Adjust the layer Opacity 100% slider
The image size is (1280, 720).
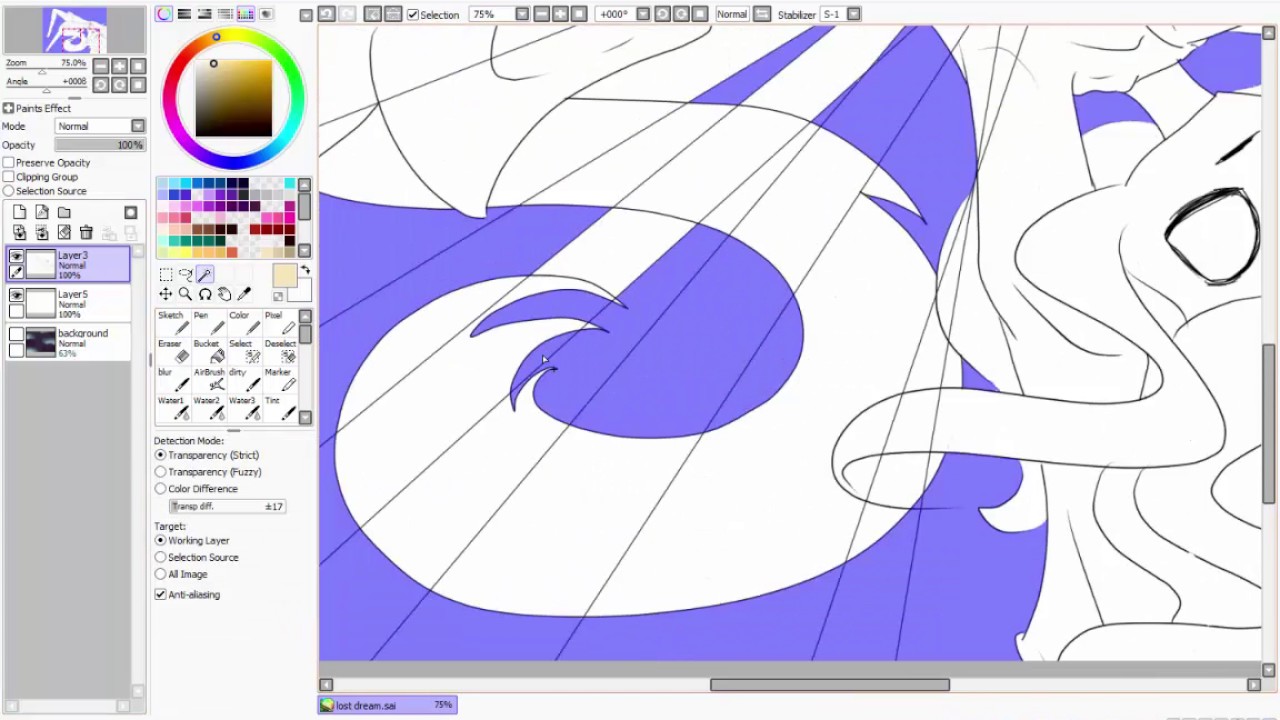point(100,145)
